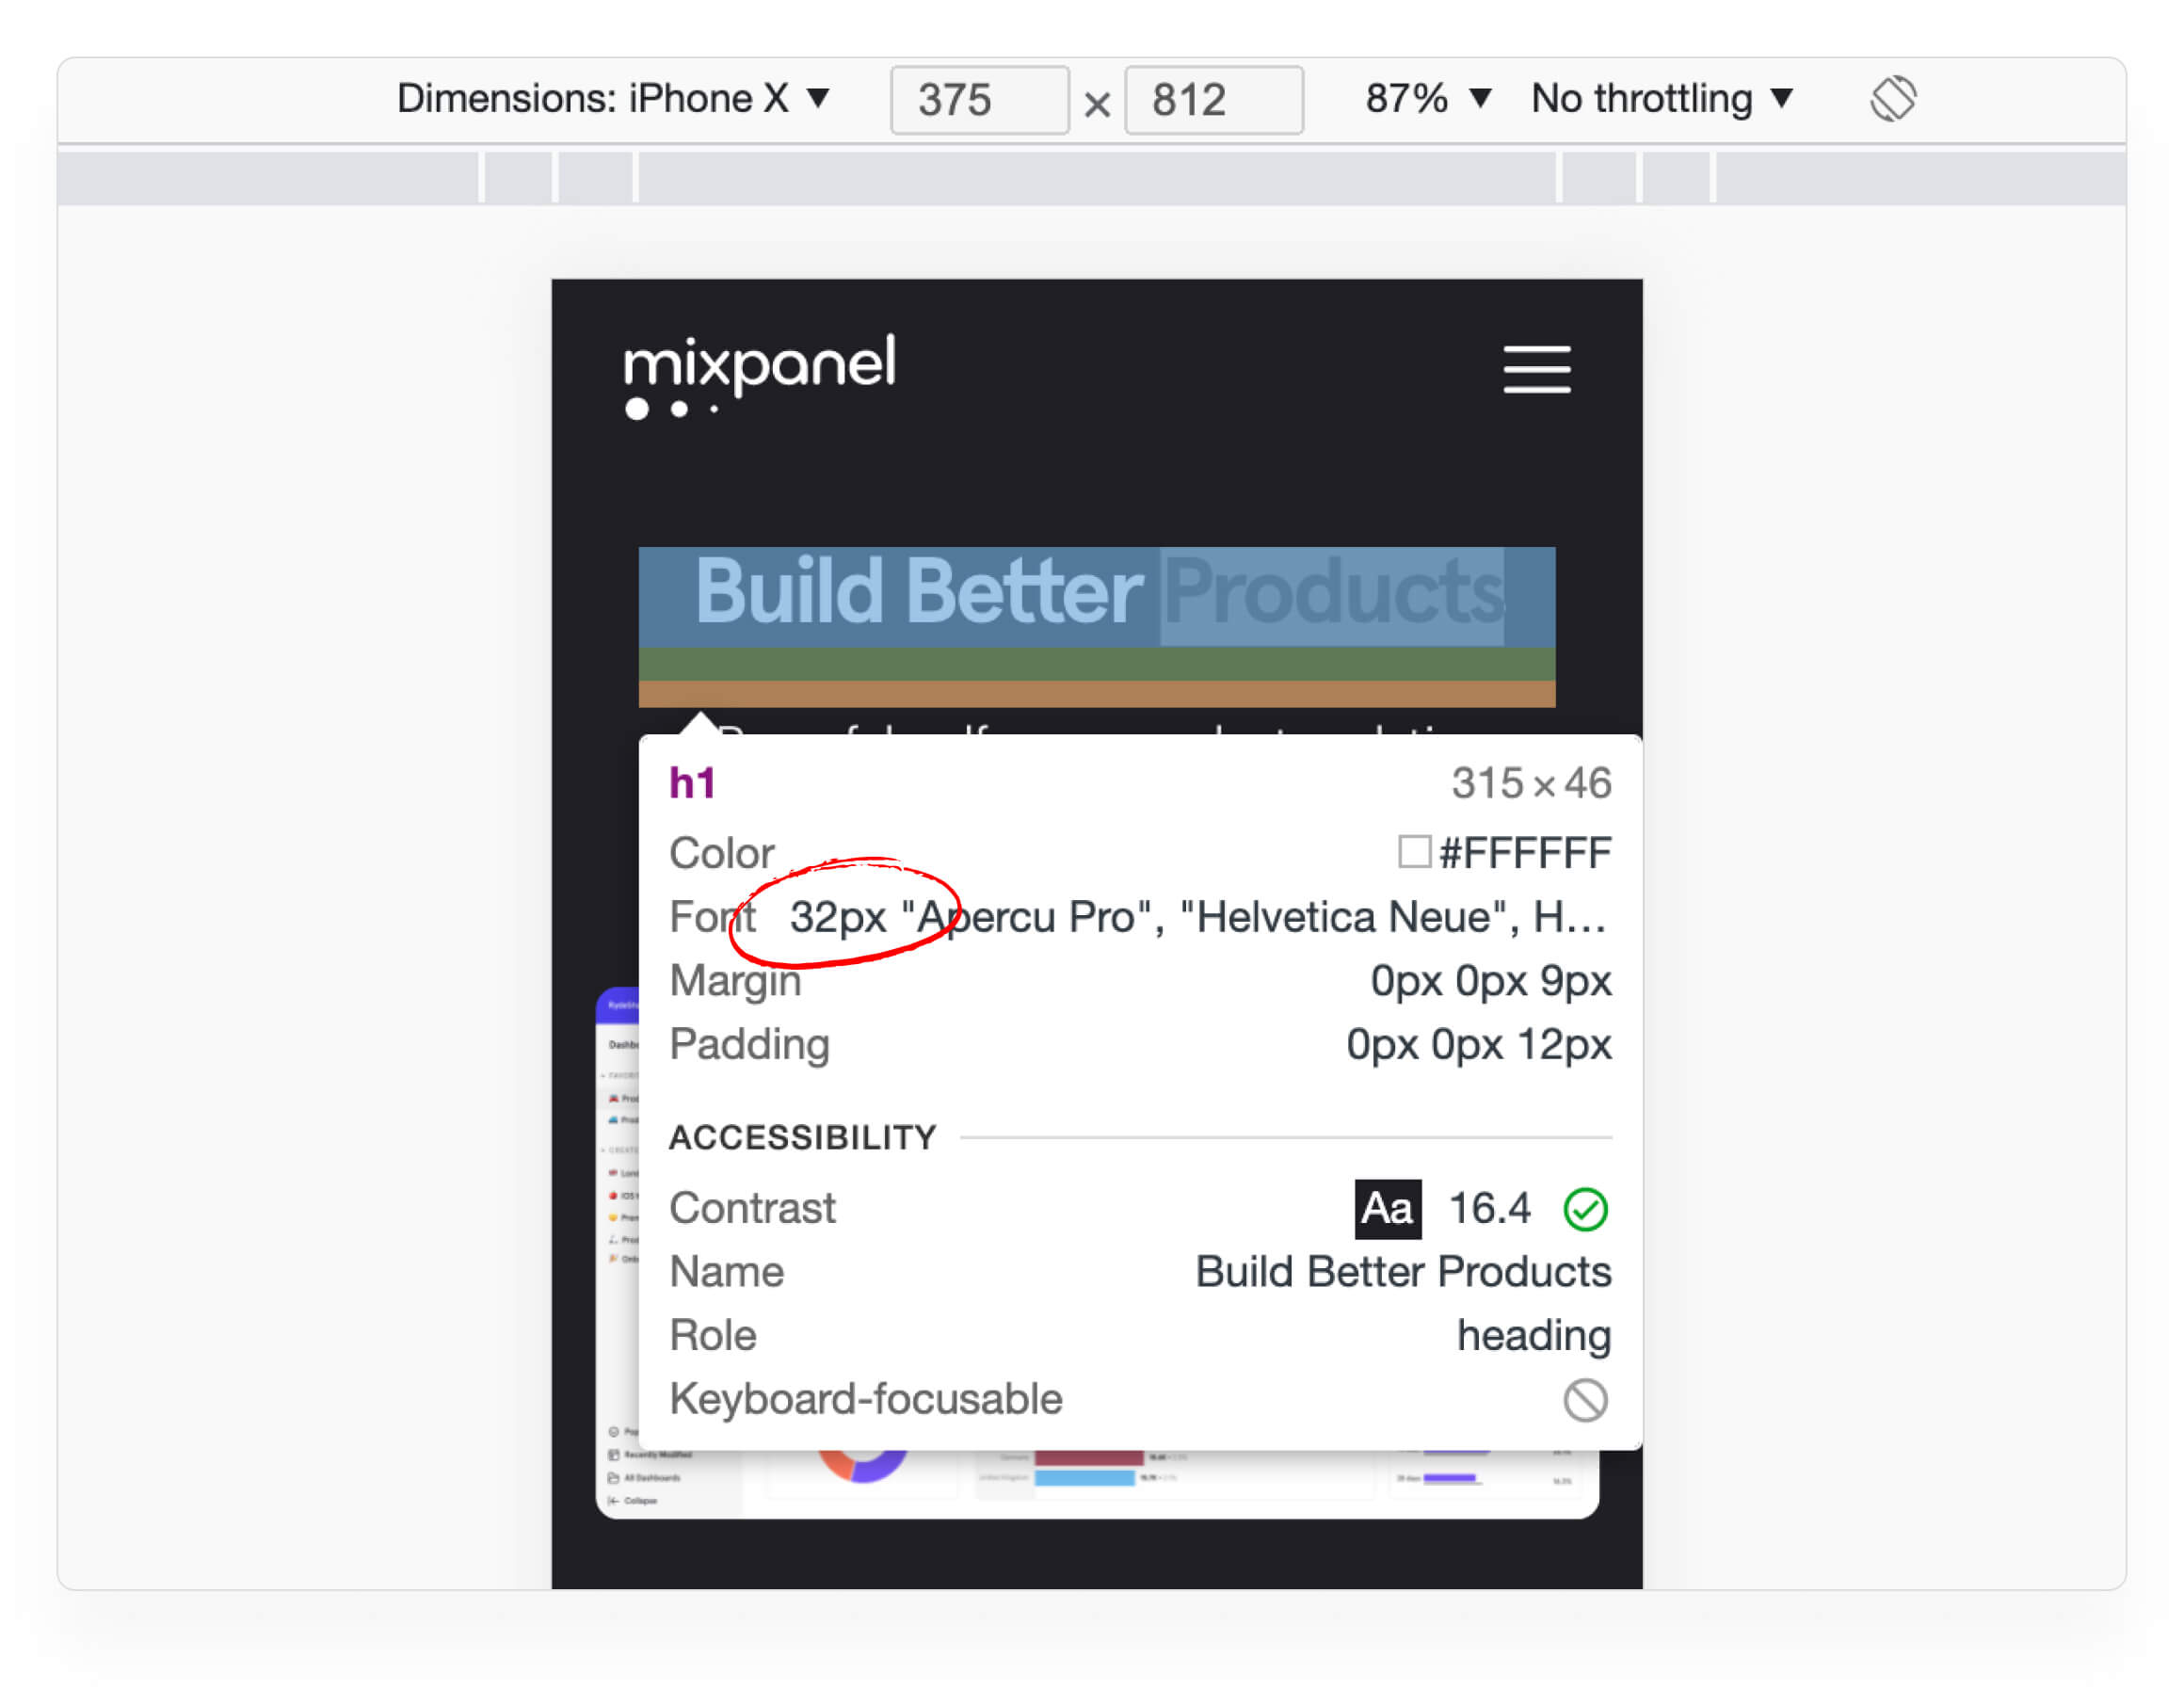The image size is (2184, 1689).
Task: Open the No throttling dropdown
Action: coord(1660,99)
